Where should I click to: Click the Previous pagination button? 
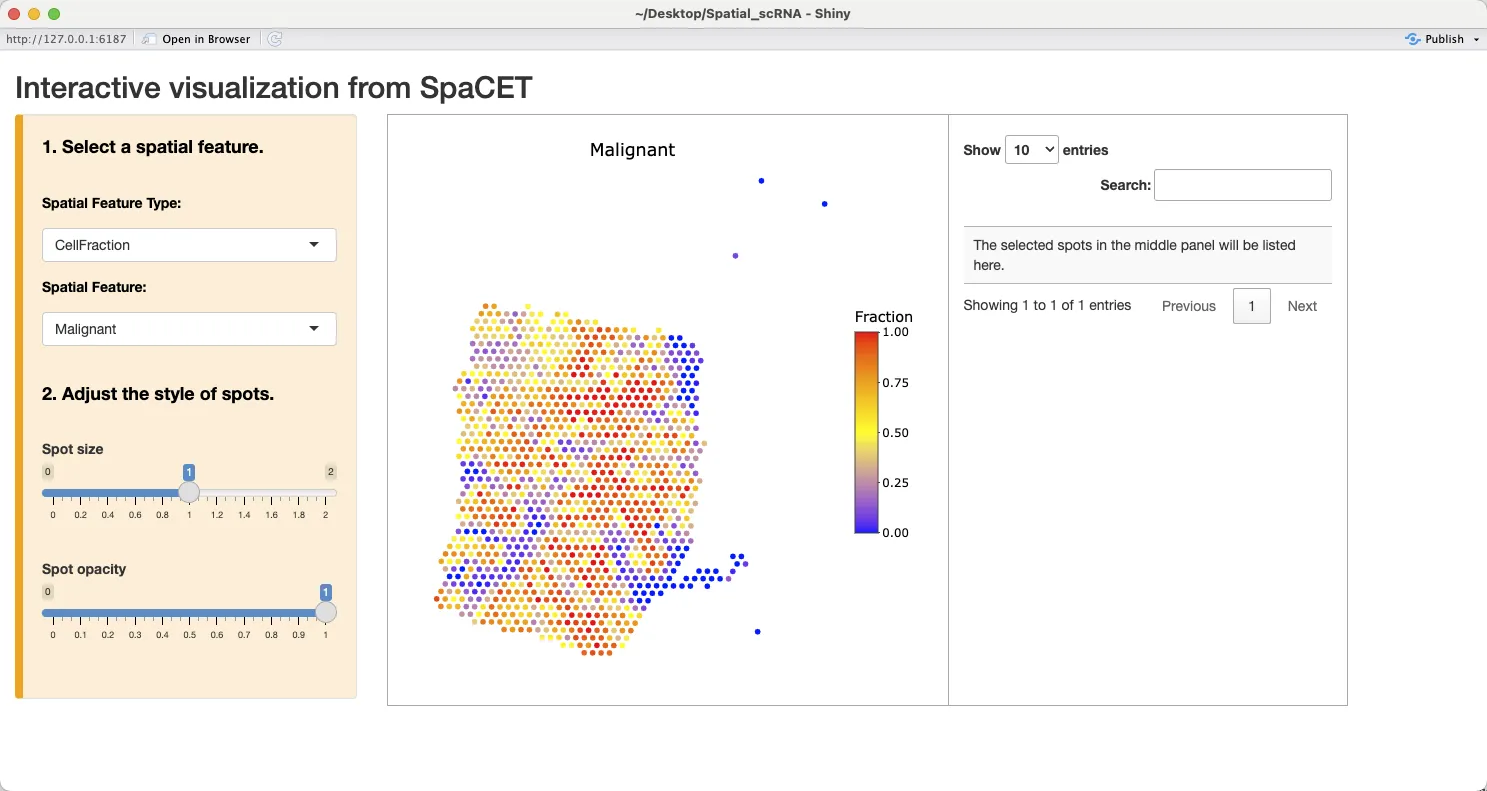point(1189,306)
